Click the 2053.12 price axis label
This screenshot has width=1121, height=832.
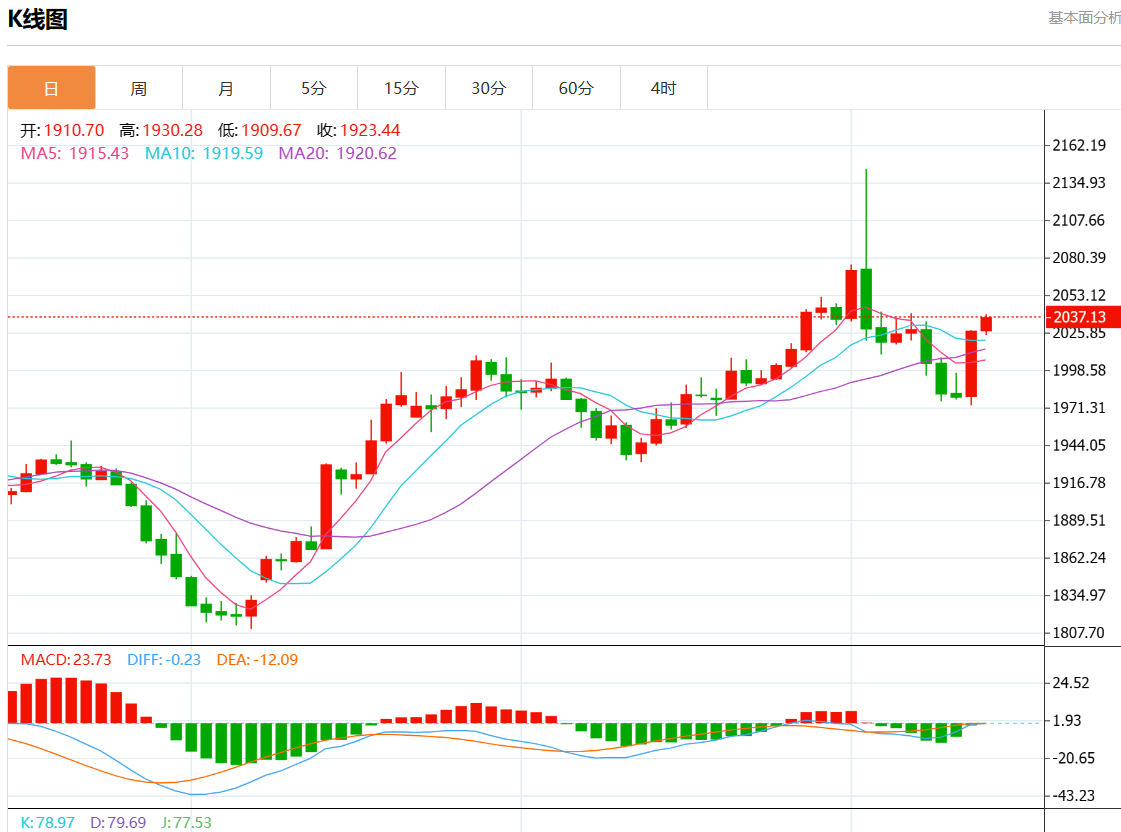[x=1079, y=295]
